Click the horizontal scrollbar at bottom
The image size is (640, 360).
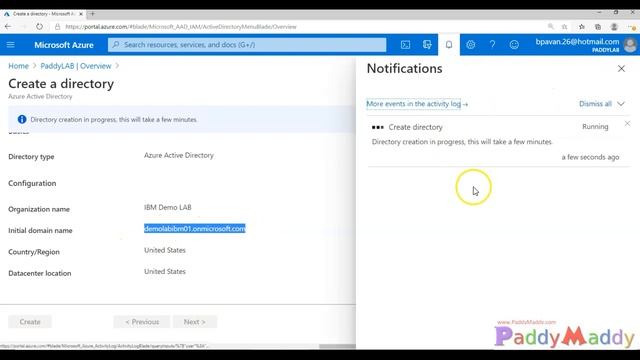tap(337, 346)
